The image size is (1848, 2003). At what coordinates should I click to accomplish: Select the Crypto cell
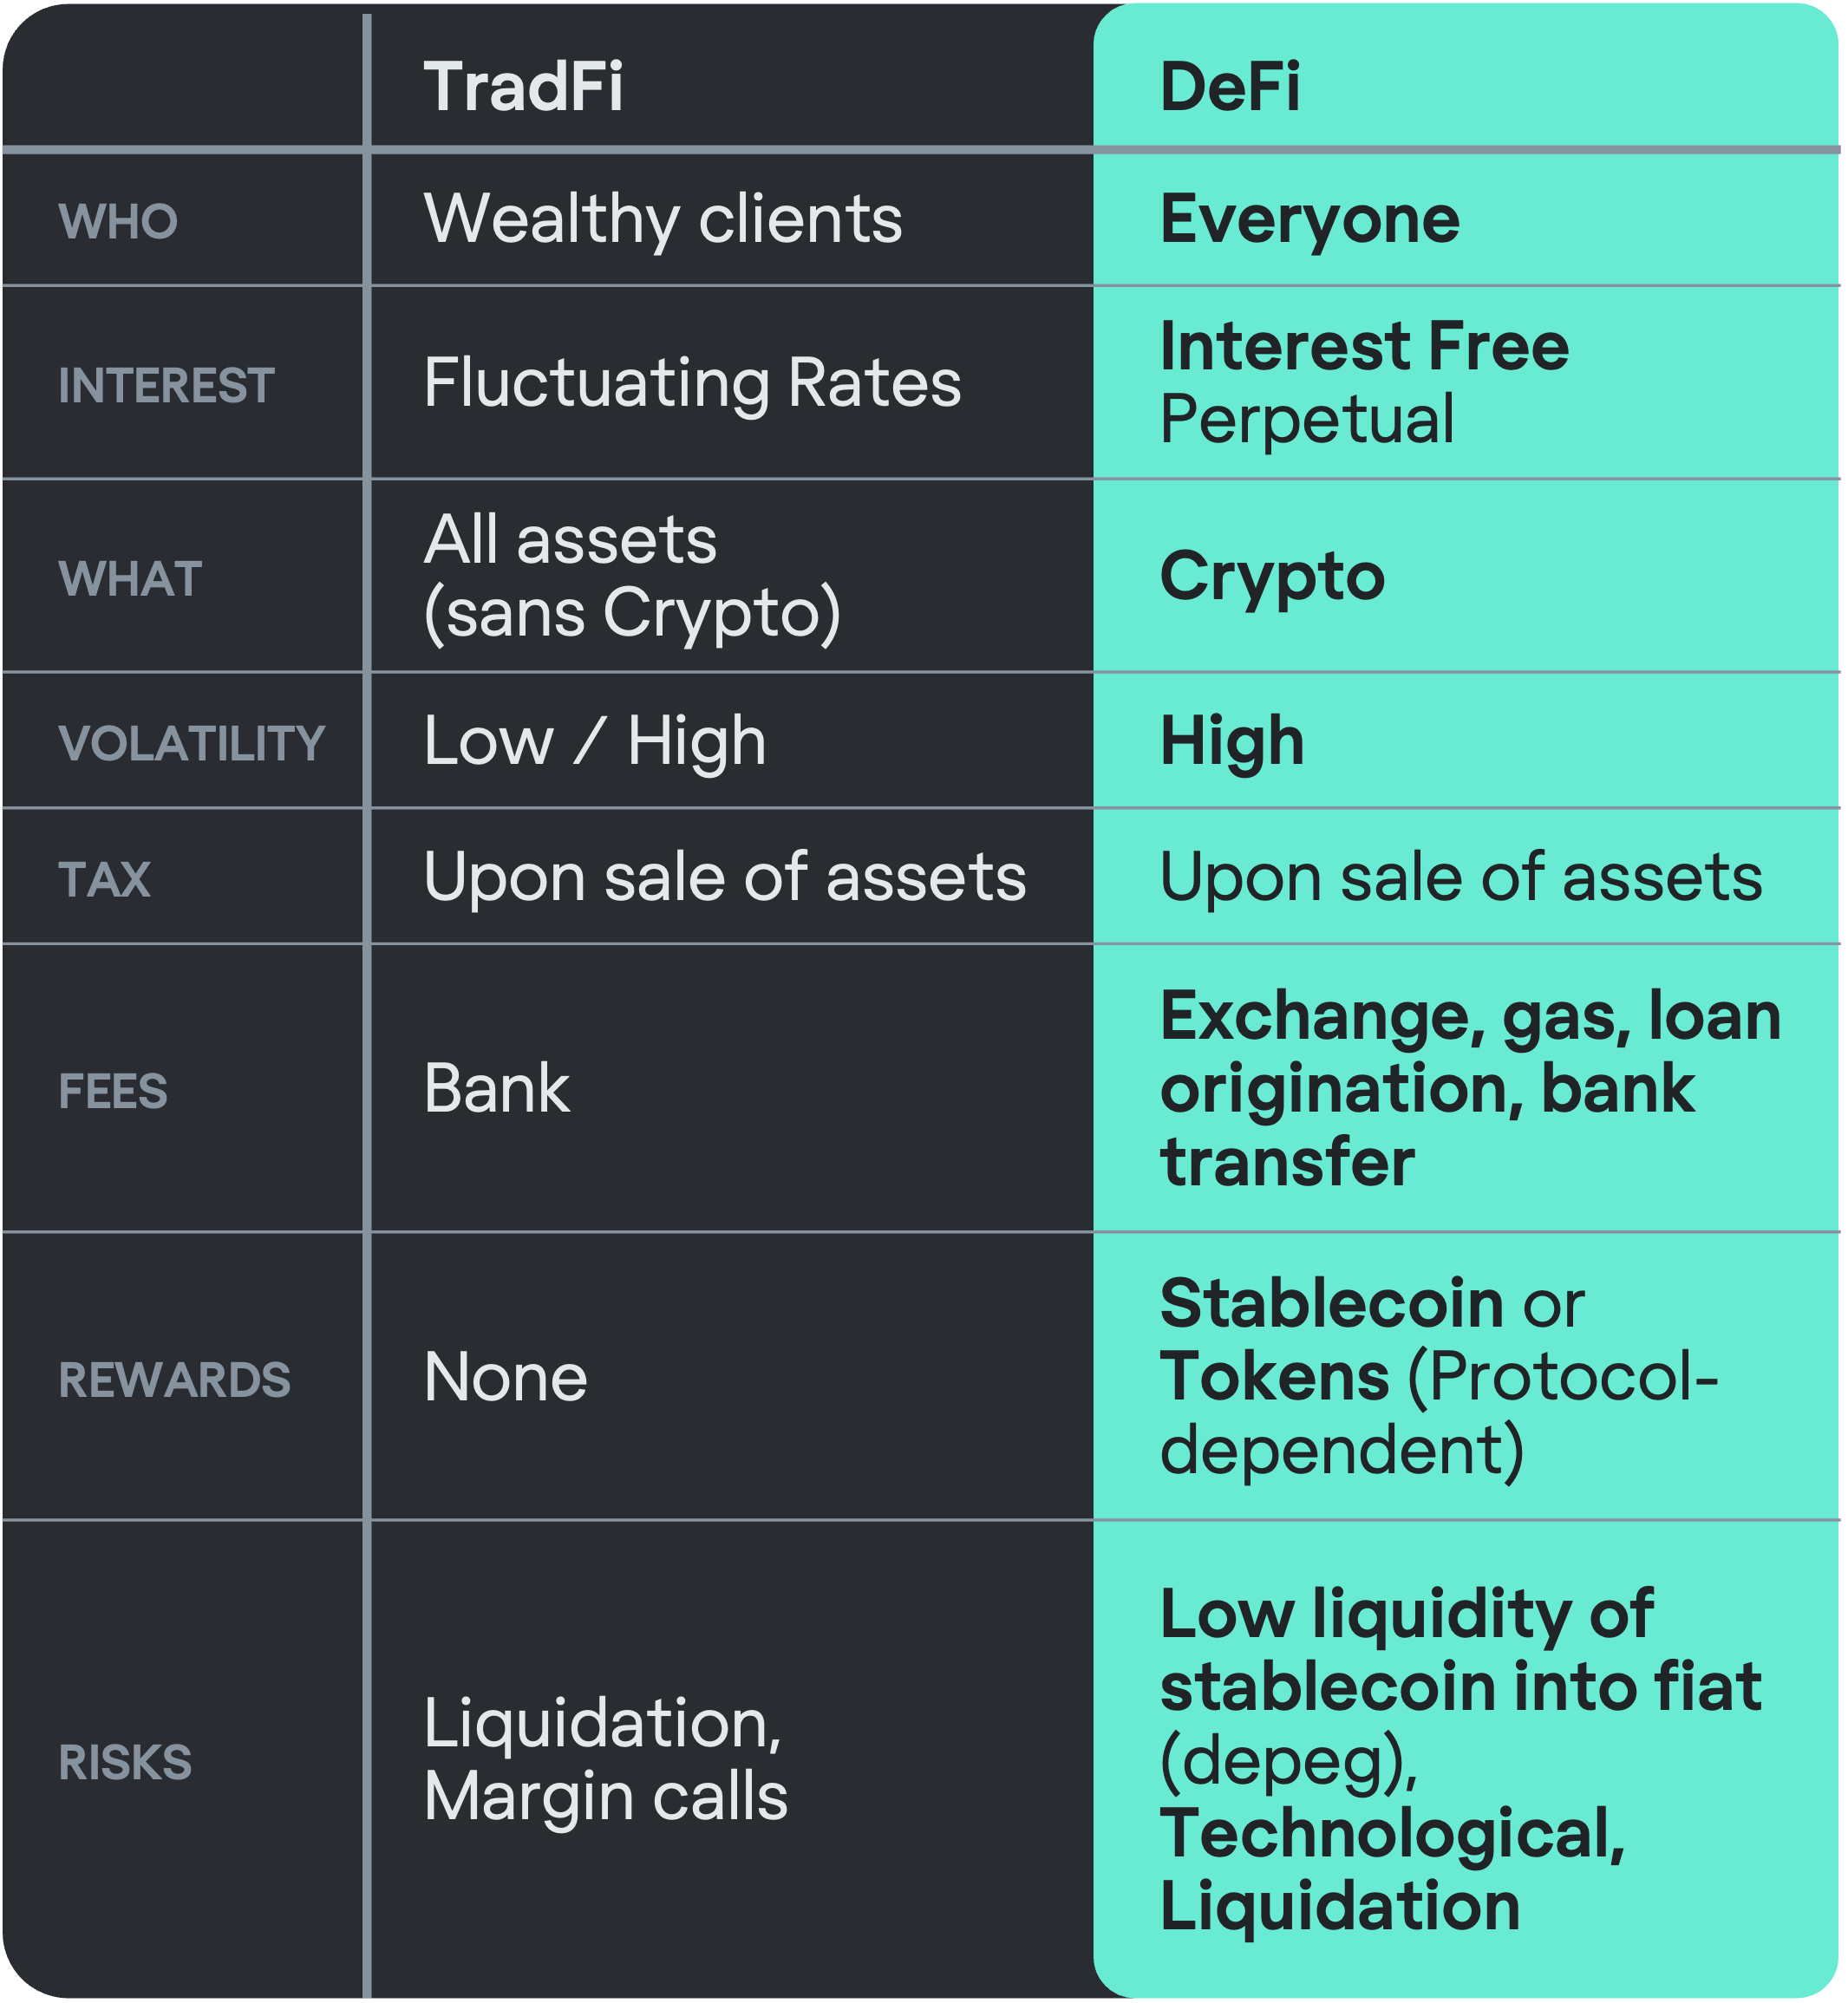tap(1272, 577)
